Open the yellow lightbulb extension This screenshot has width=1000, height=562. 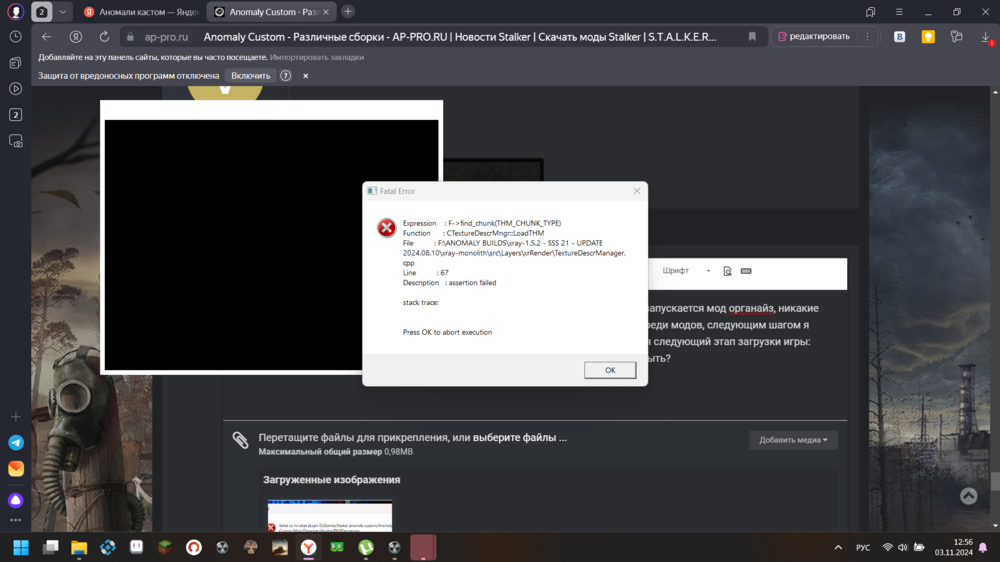point(928,37)
